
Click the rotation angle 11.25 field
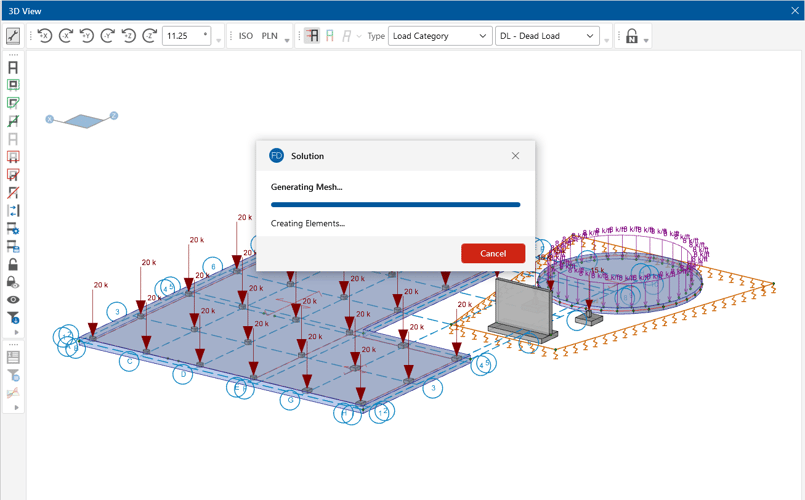coord(186,36)
